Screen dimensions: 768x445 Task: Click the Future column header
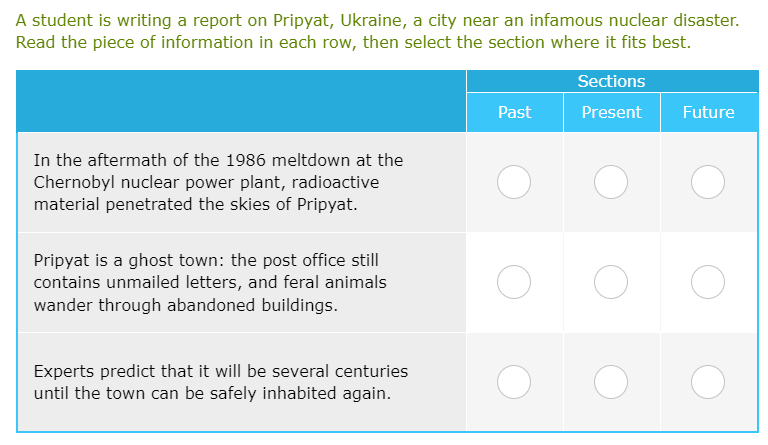pos(708,112)
